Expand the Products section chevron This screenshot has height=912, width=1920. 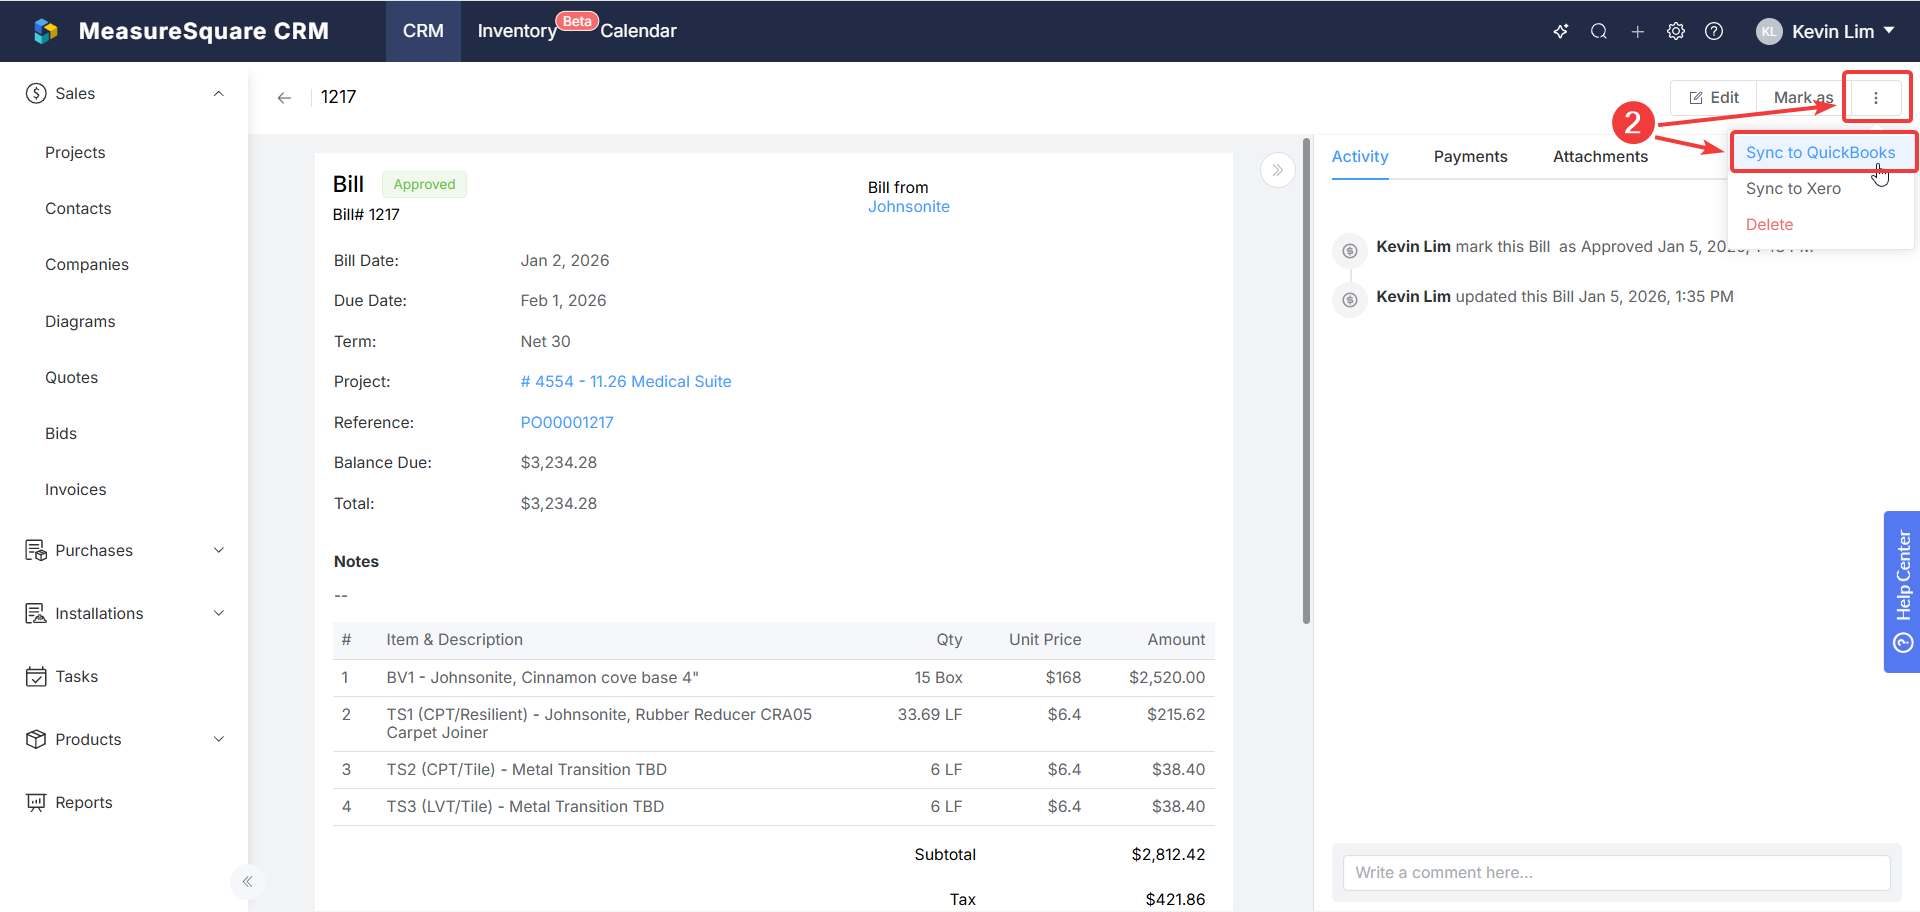pos(218,739)
